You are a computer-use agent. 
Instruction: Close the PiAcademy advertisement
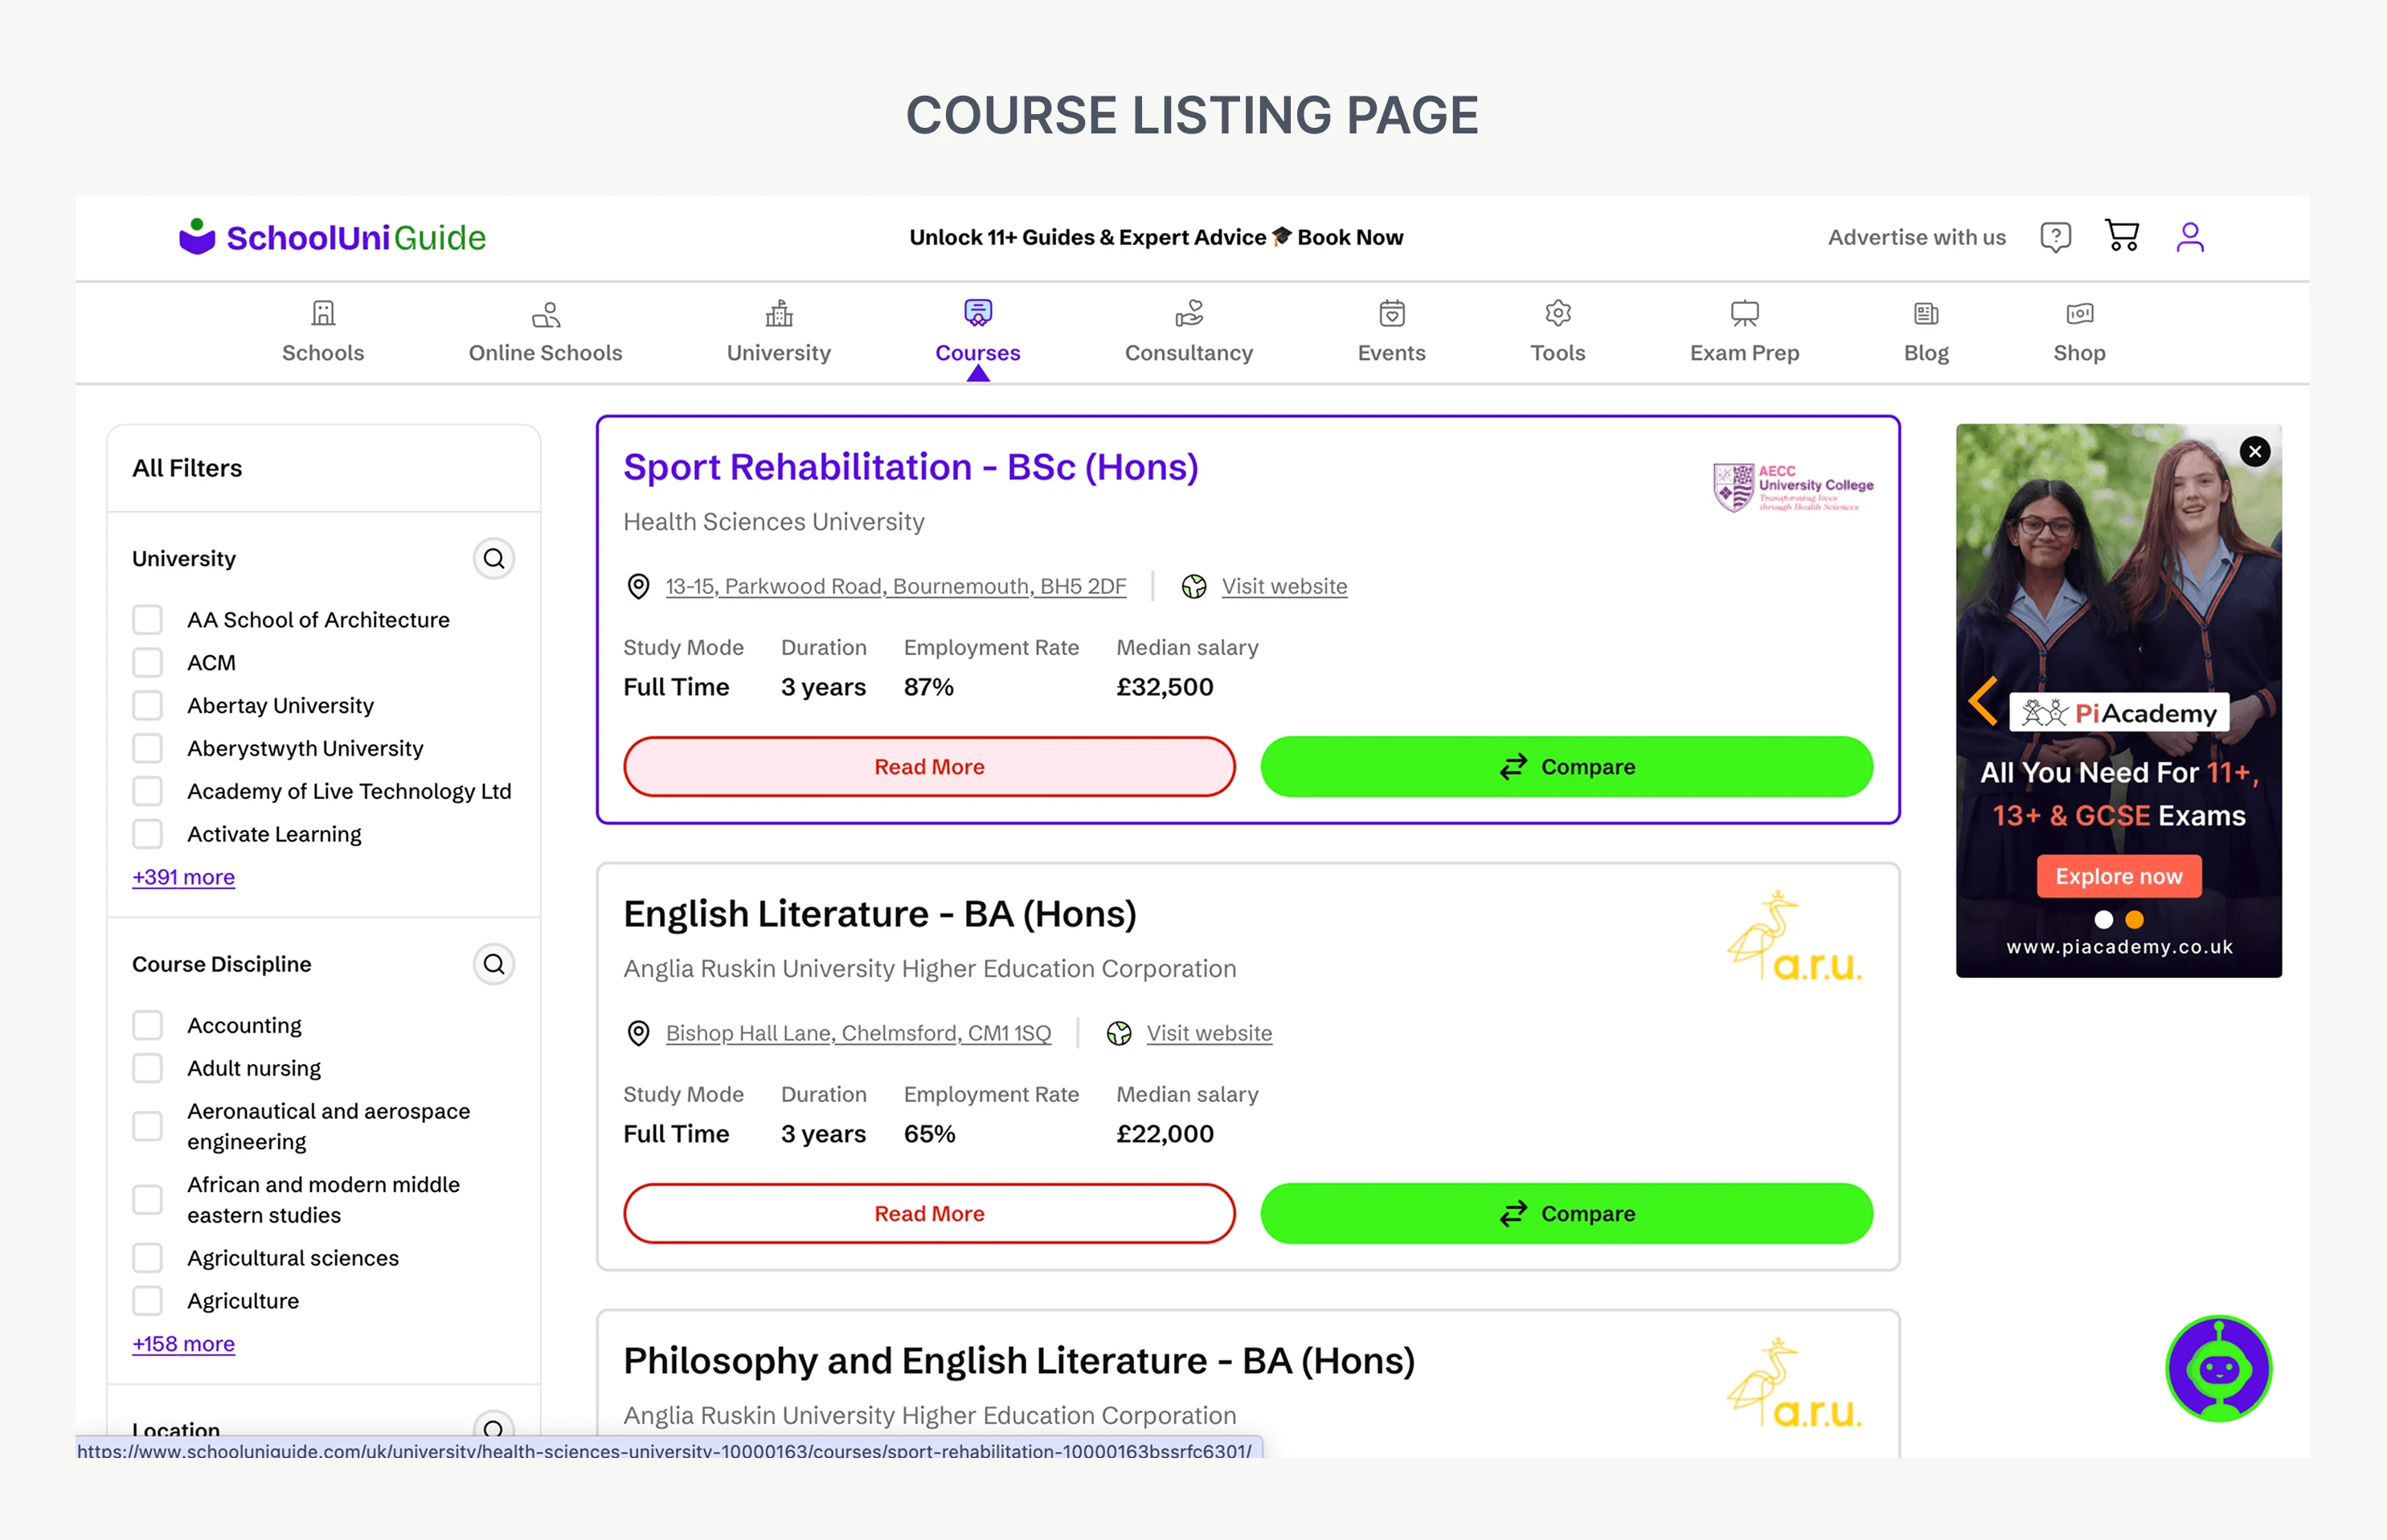(2255, 452)
